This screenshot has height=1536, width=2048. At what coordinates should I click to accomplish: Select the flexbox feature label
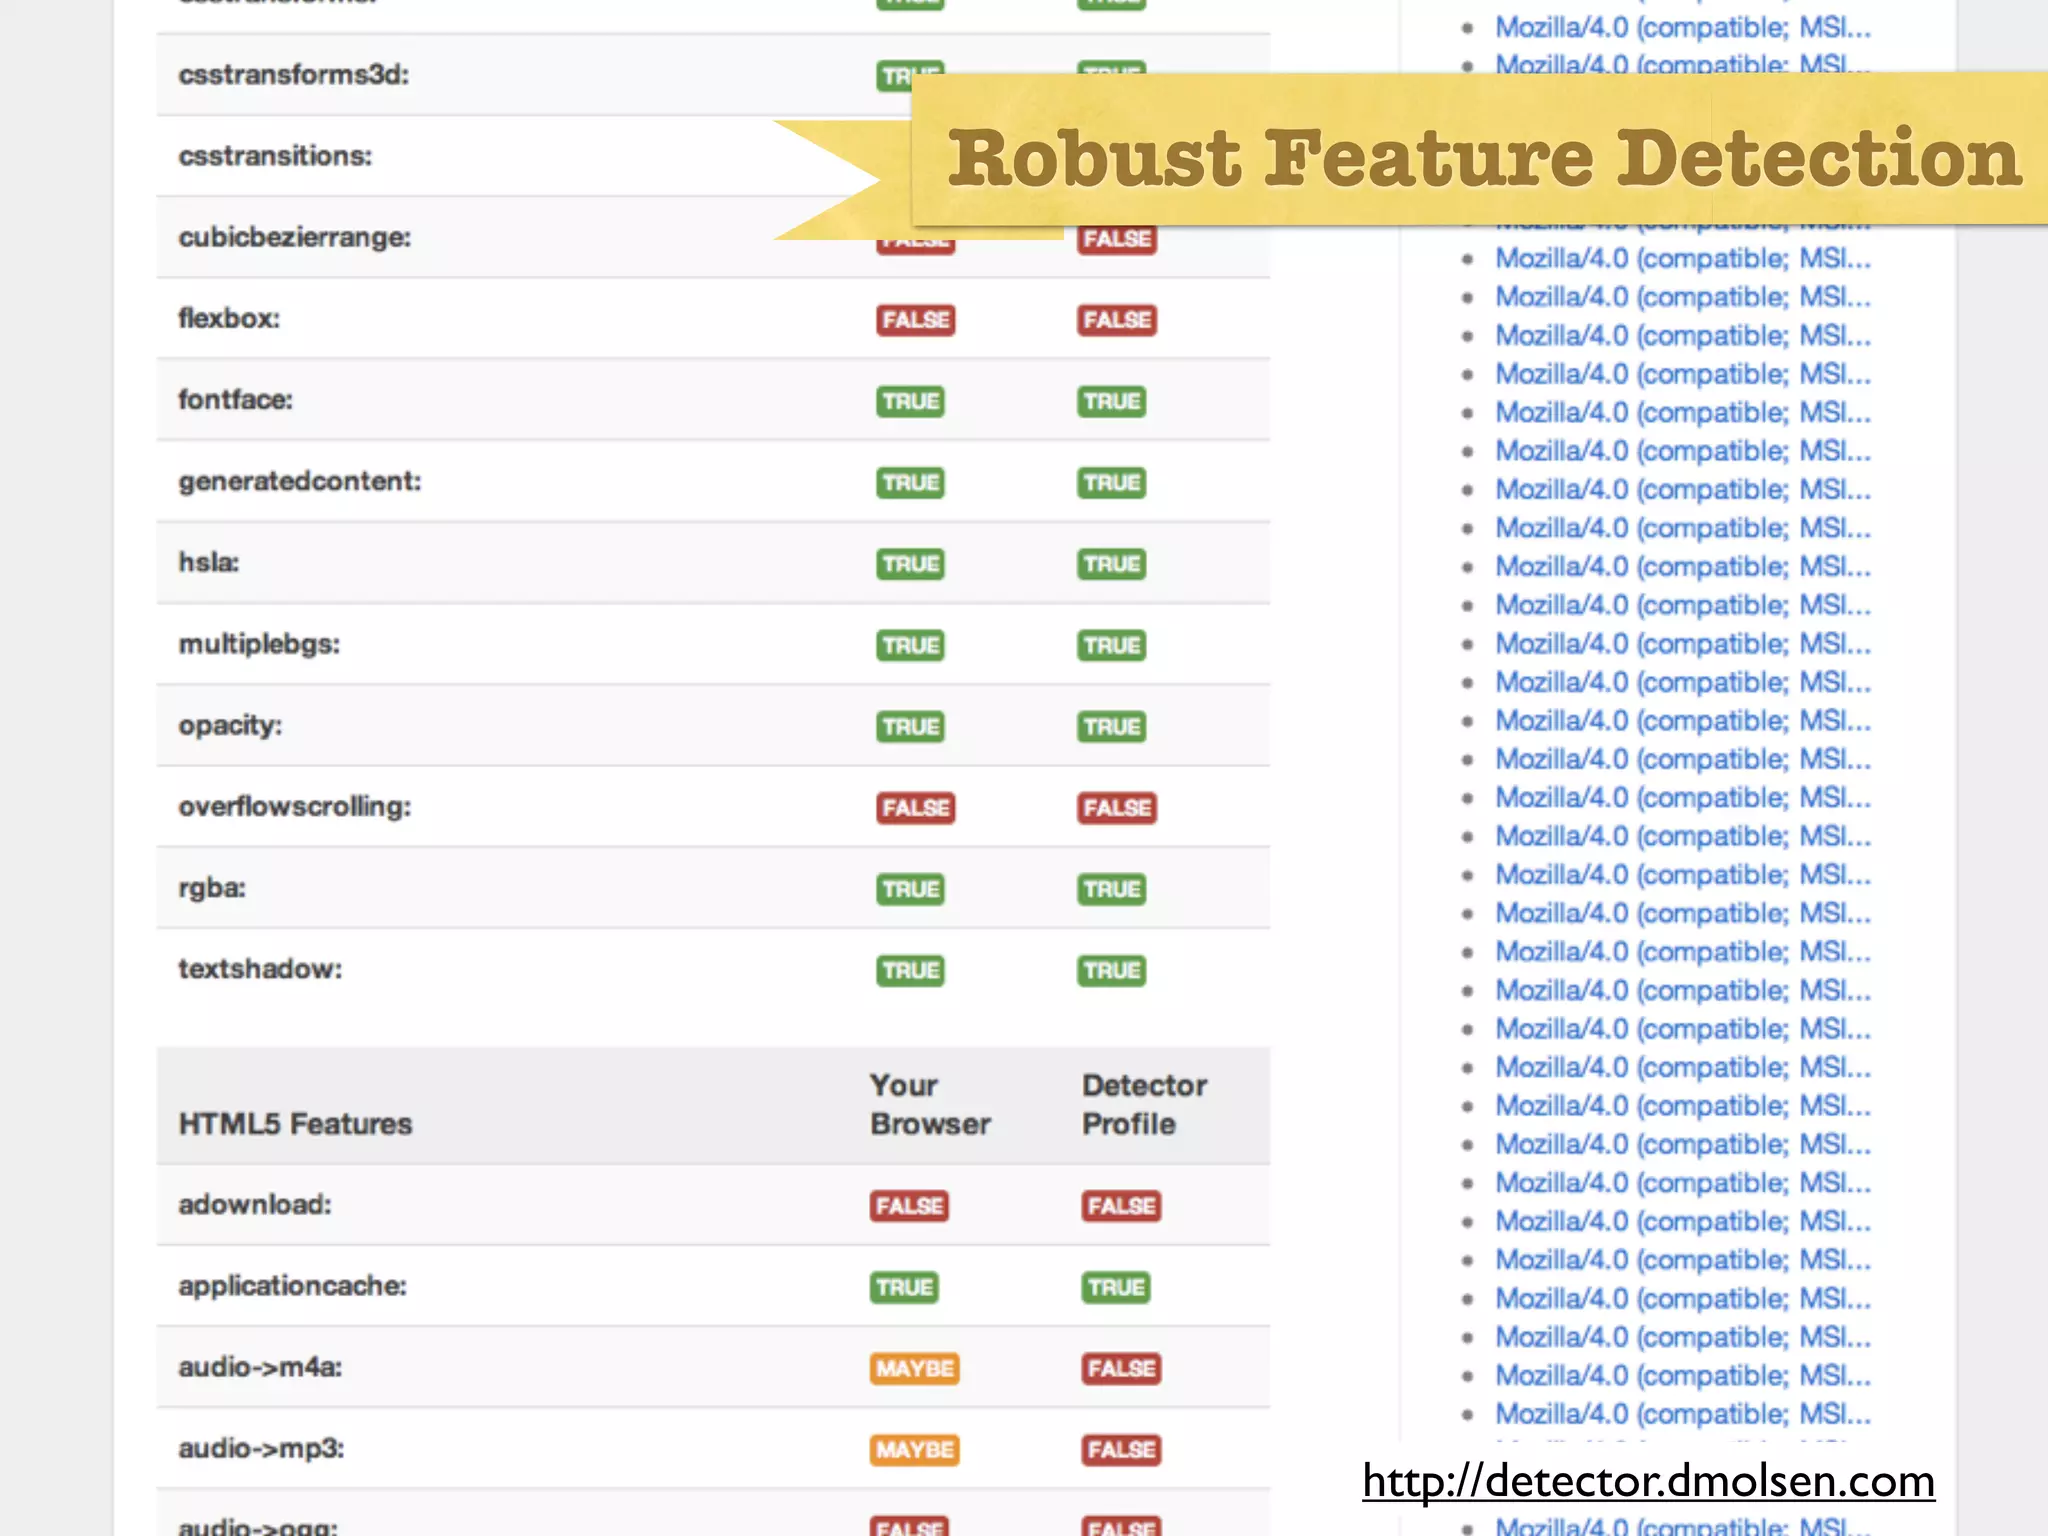point(229,319)
